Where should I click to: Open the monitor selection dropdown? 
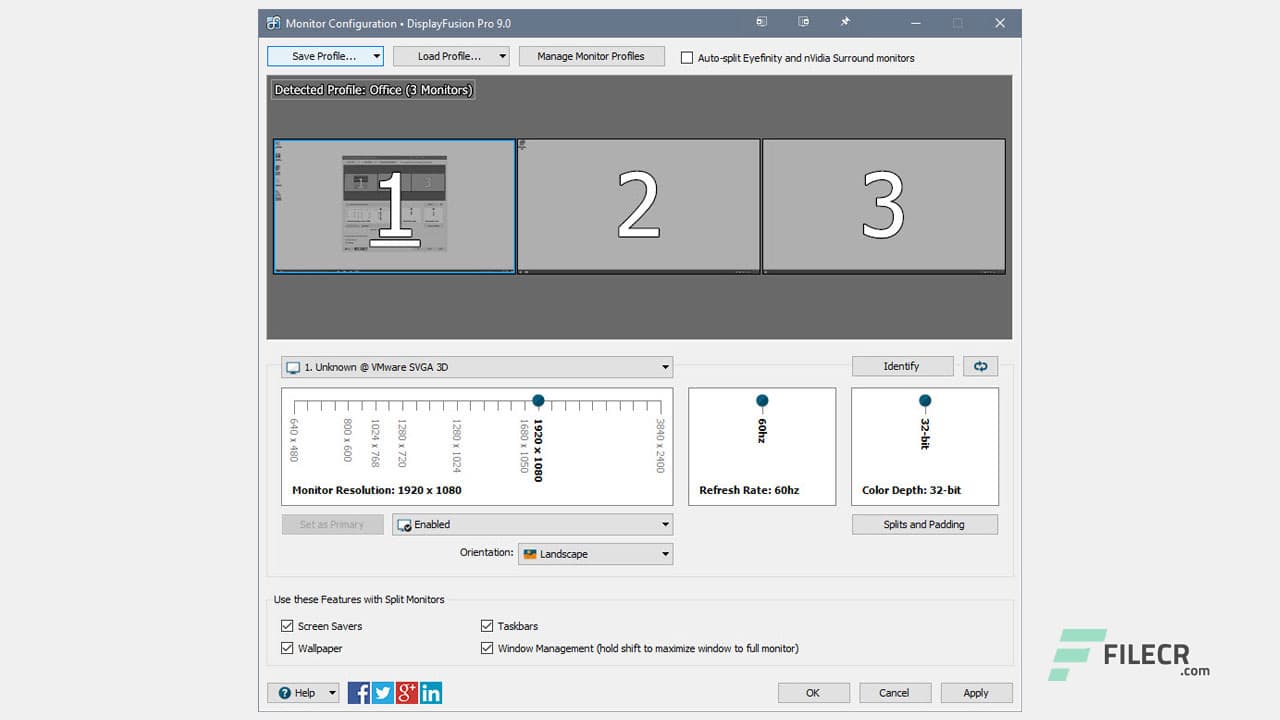coord(664,366)
